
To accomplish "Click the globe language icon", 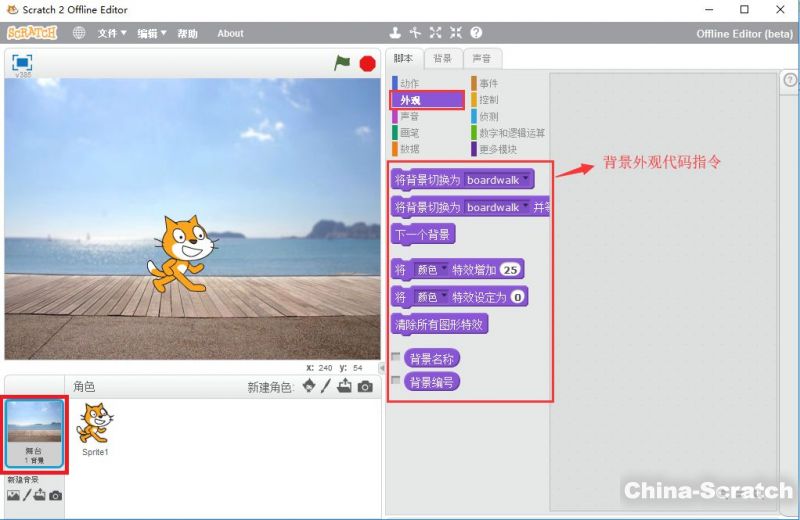I will pyautogui.click(x=79, y=33).
